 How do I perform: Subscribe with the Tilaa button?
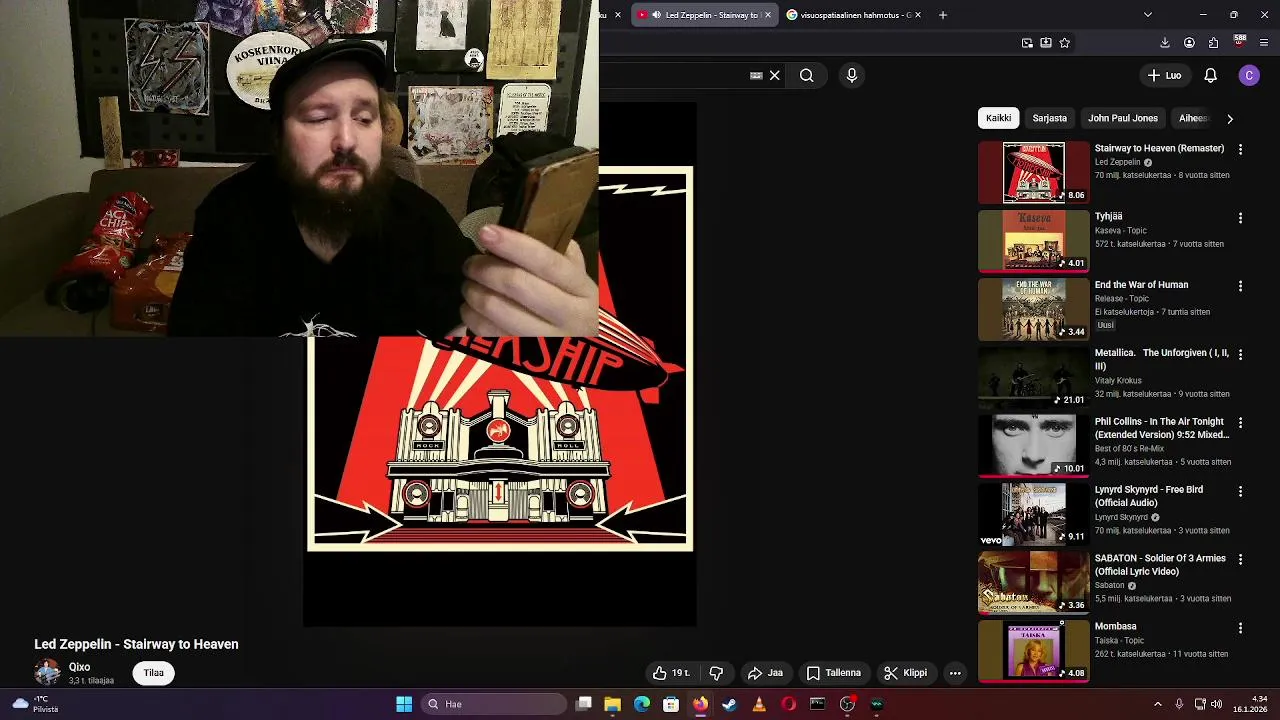[153, 673]
